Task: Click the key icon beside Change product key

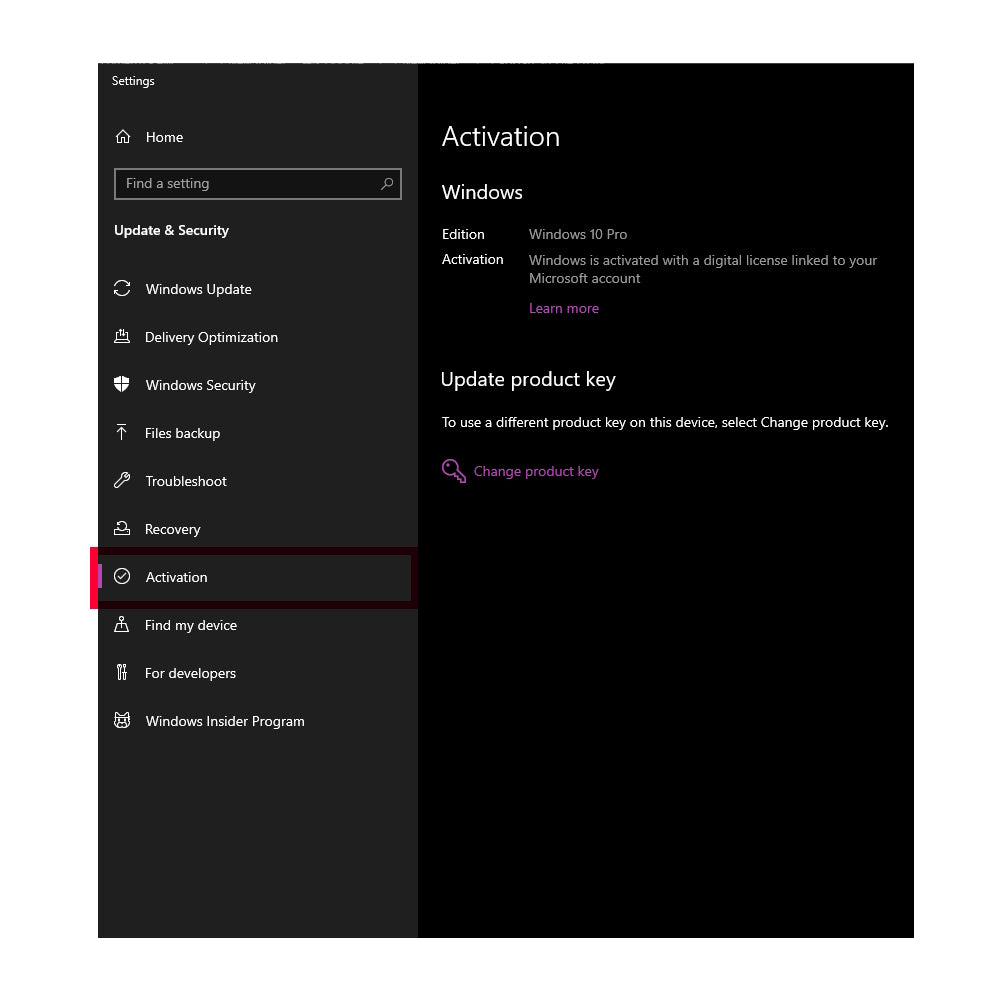Action: [454, 471]
